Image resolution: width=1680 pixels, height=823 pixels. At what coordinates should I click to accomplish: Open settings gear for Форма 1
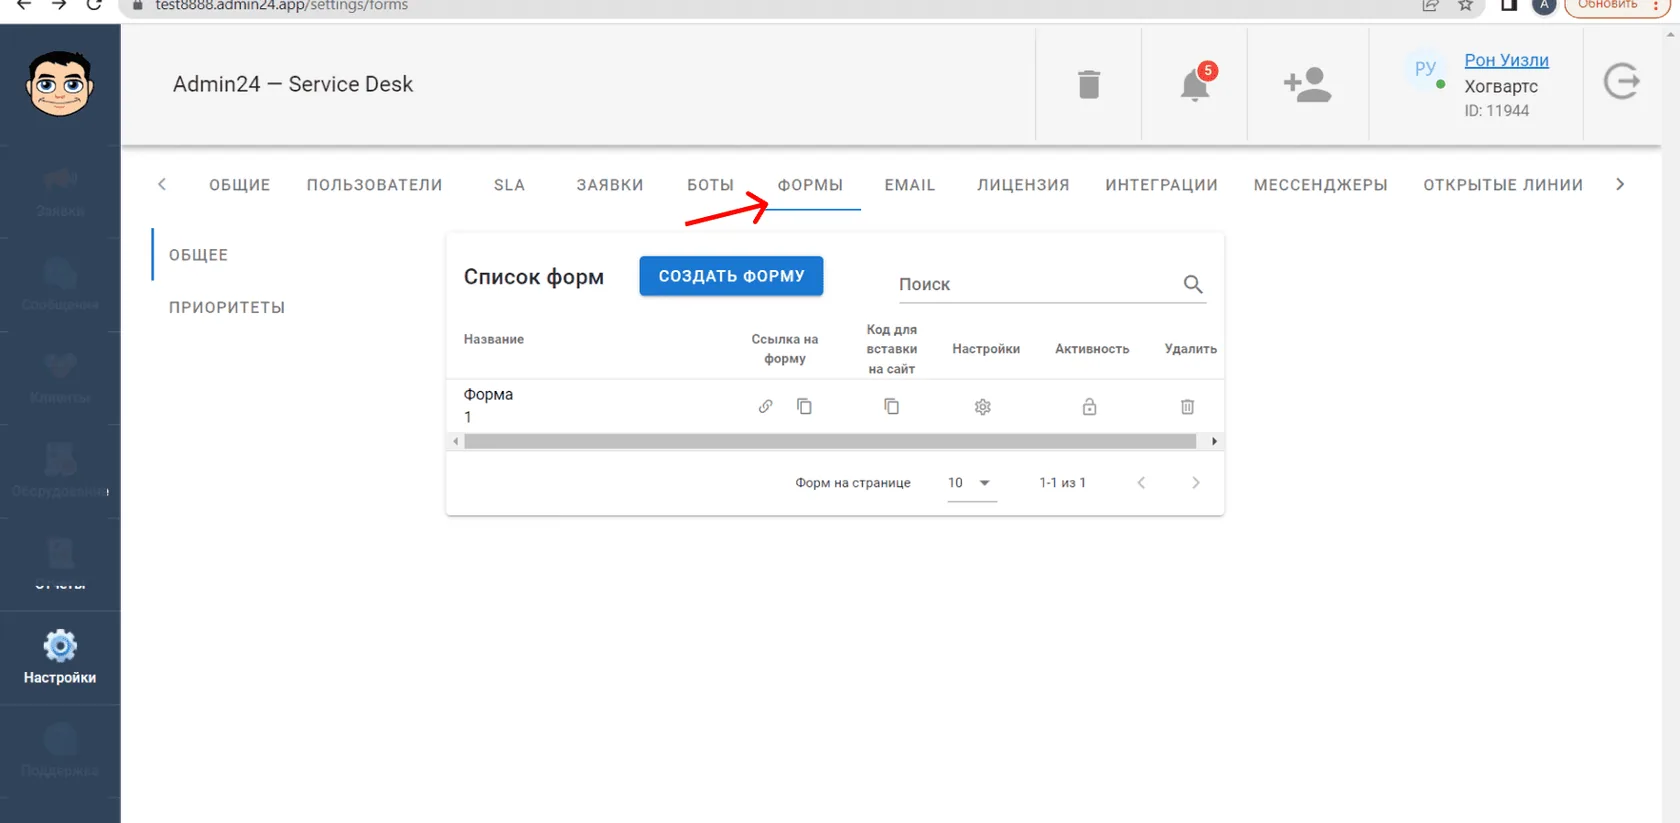983,407
